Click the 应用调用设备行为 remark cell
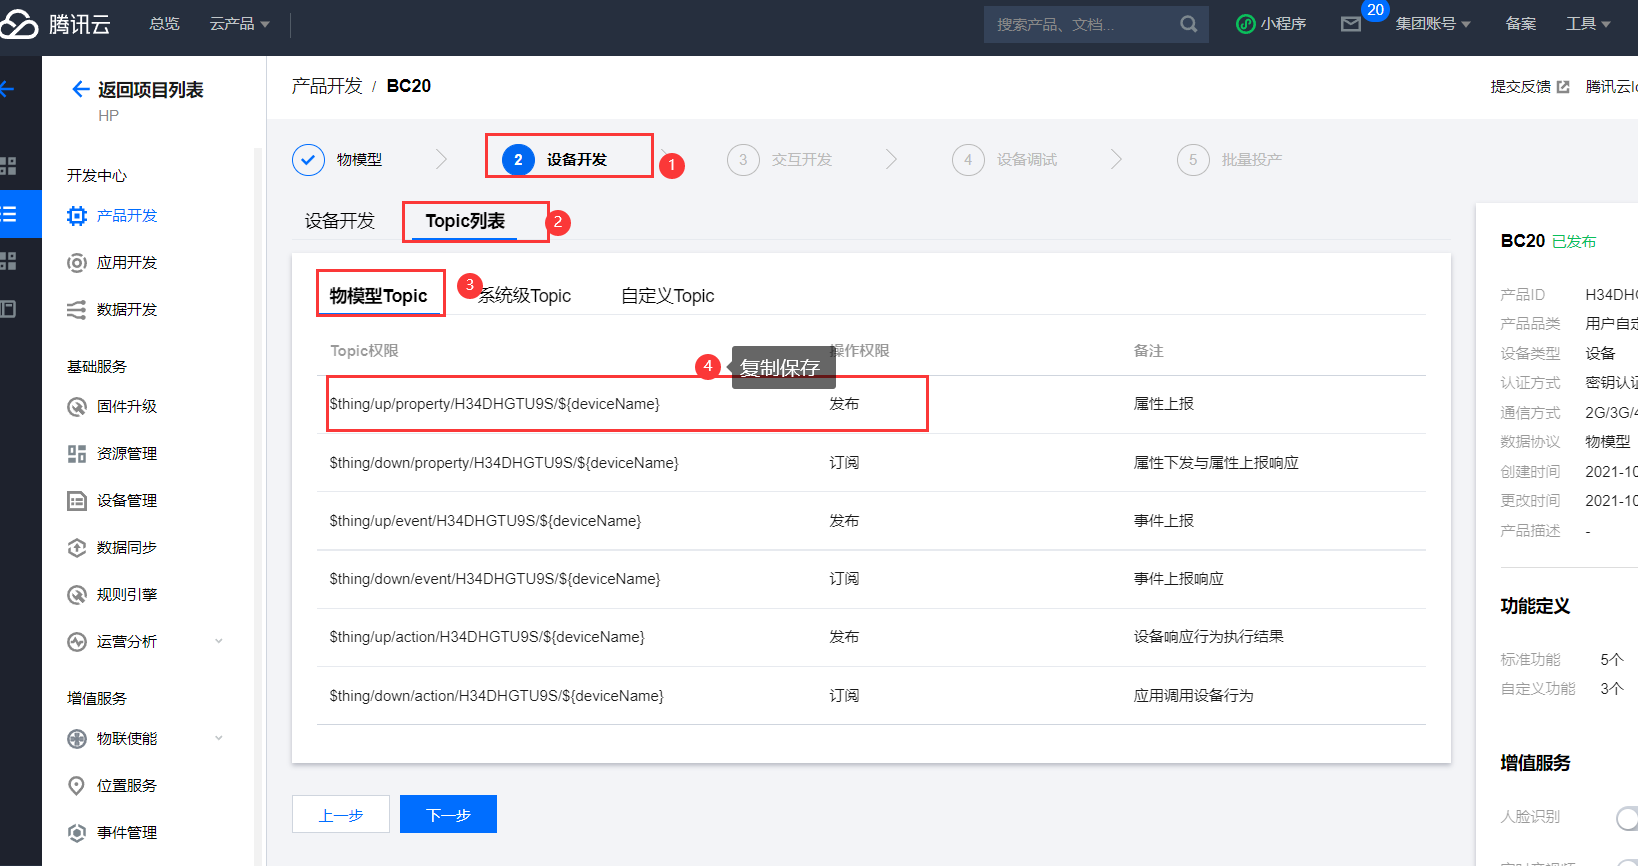1638x866 pixels. 1193,696
